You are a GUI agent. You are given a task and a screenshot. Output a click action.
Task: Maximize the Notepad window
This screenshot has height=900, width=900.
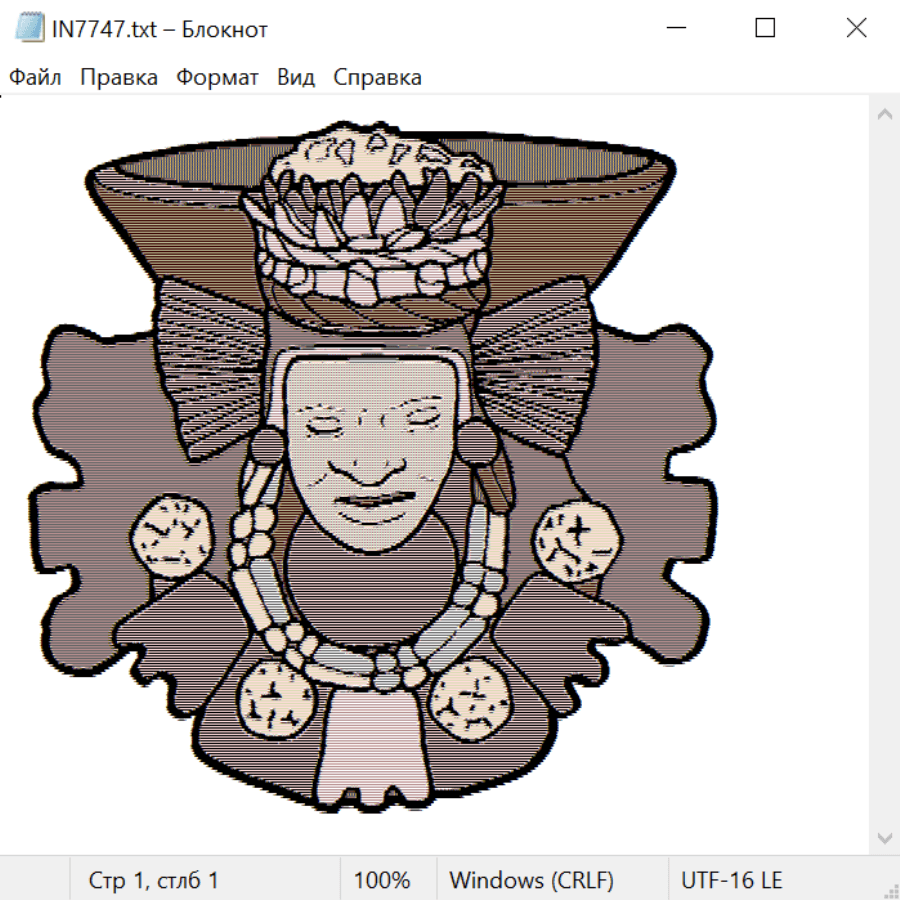(x=765, y=28)
